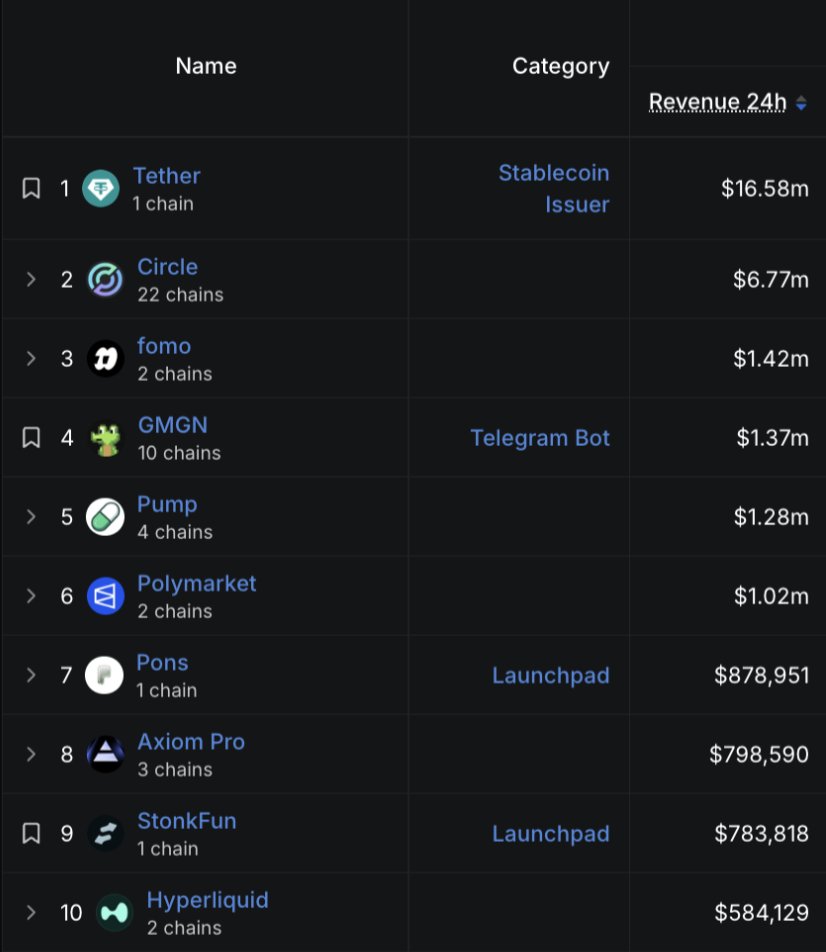
Task: Open the Stablecoin Issuer category link
Action: 553,188
